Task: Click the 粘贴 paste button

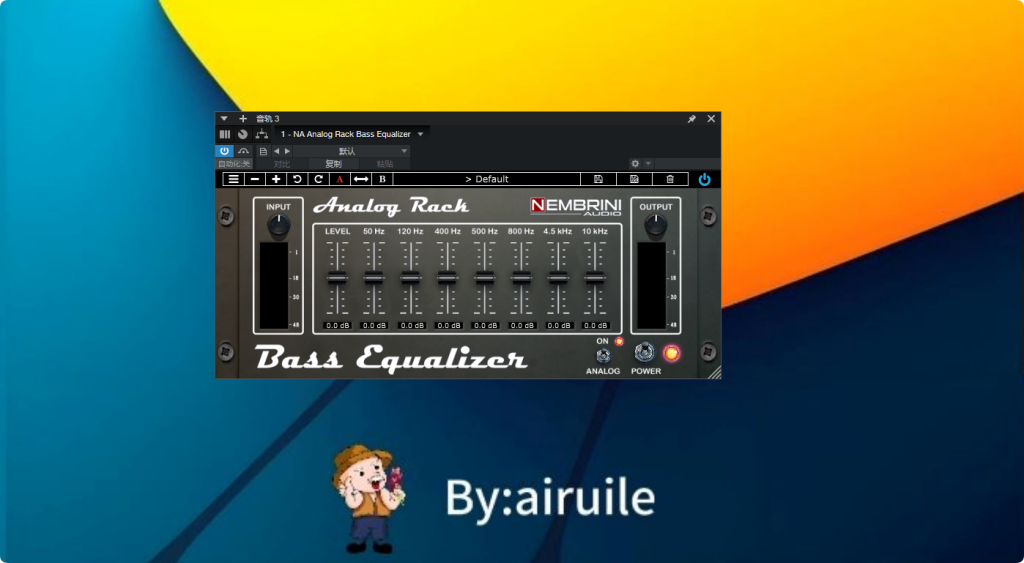Action: (385, 164)
